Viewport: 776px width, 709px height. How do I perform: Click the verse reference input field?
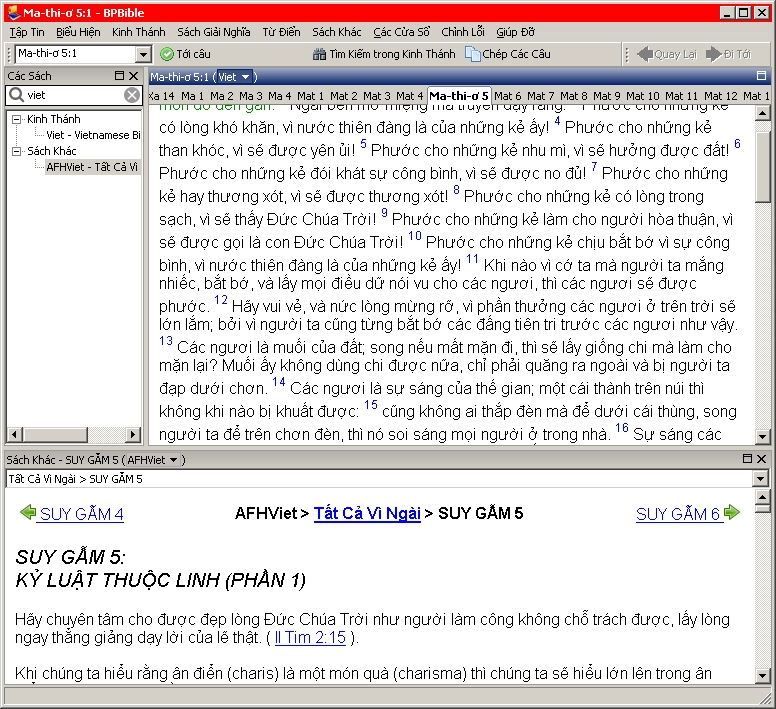point(76,54)
